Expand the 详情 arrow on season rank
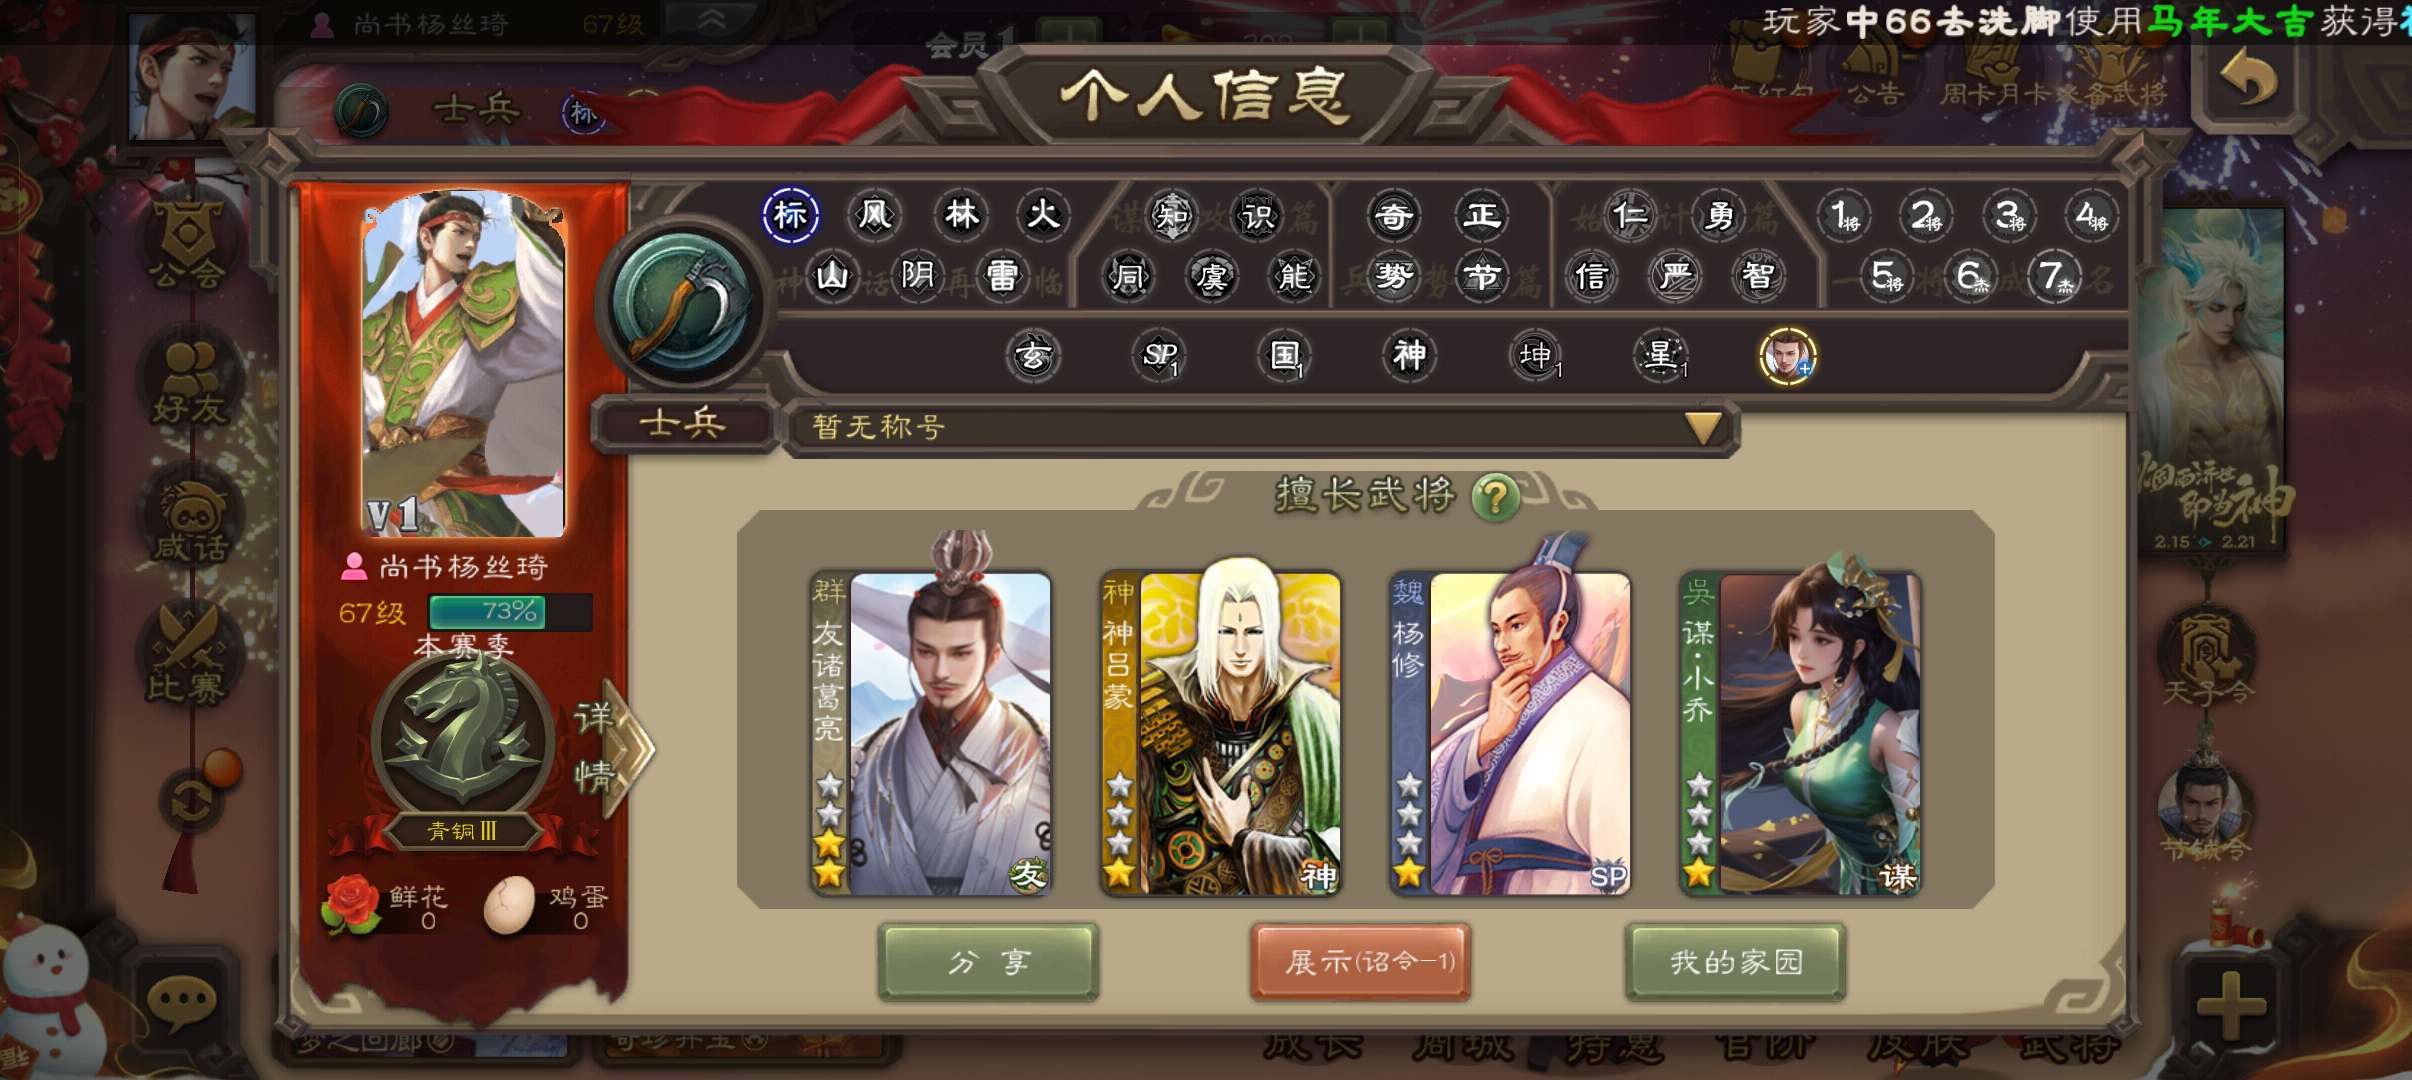2412x1080 pixels. 612,747
